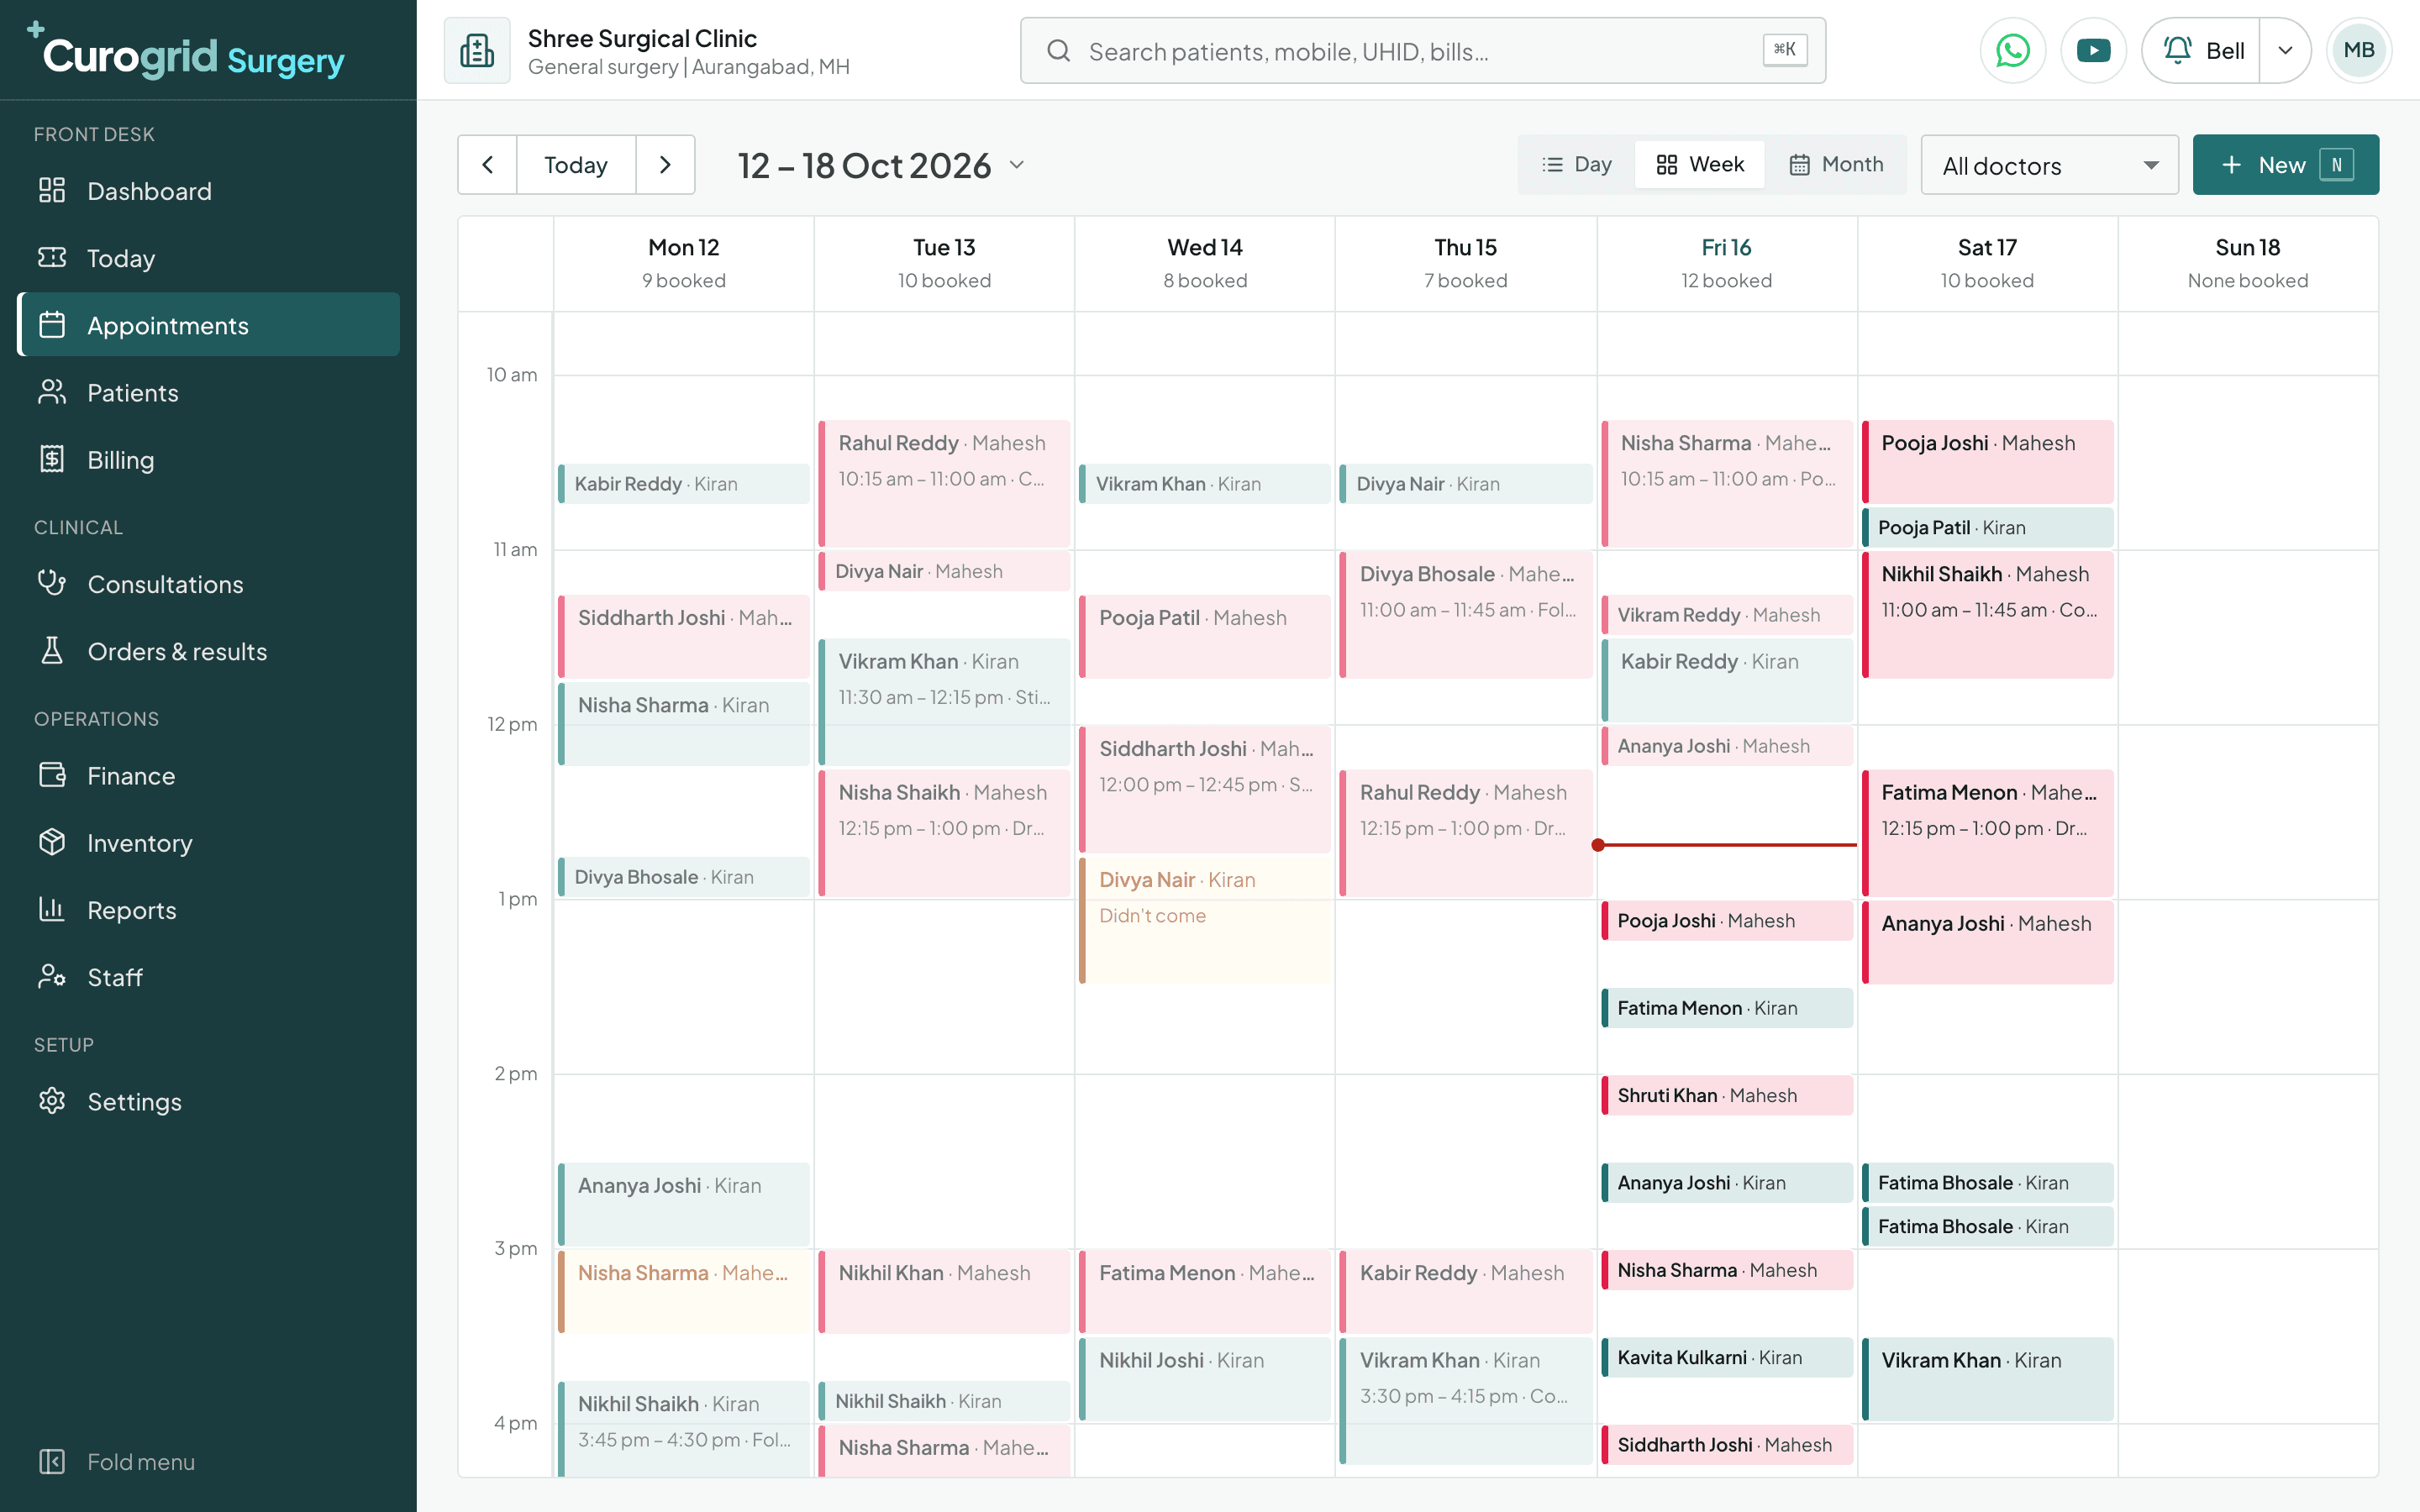The width and height of the screenshot is (2420, 1512).
Task: Select Appointments sidebar item
Action: [x=208, y=325]
